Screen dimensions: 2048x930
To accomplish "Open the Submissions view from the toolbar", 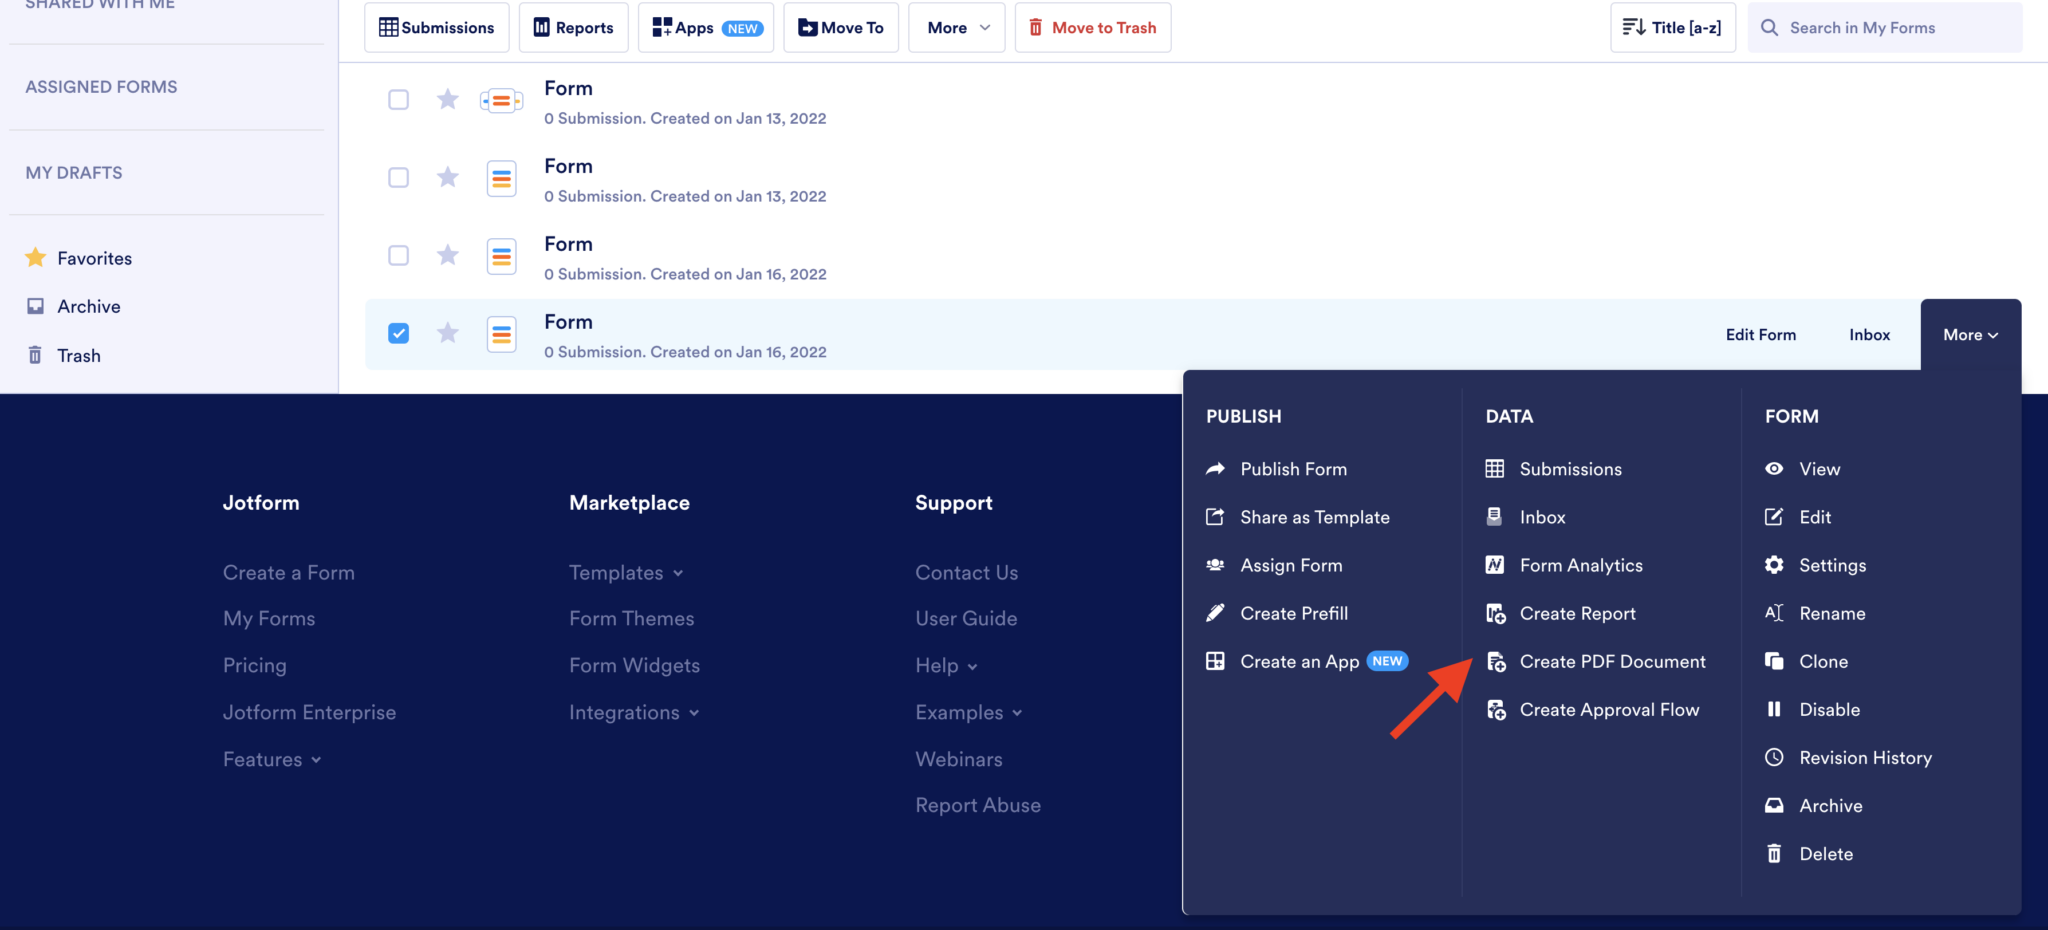I will [x=436, y=27].
